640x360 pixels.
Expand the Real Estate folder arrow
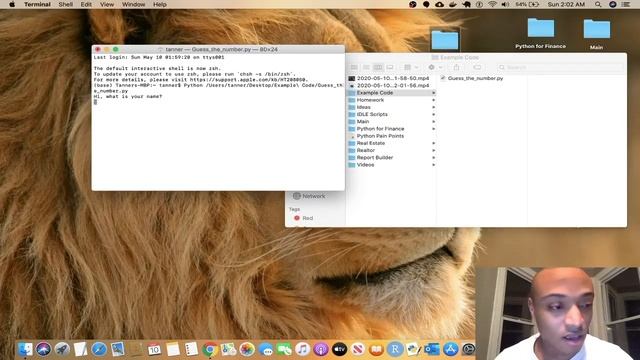433,143
